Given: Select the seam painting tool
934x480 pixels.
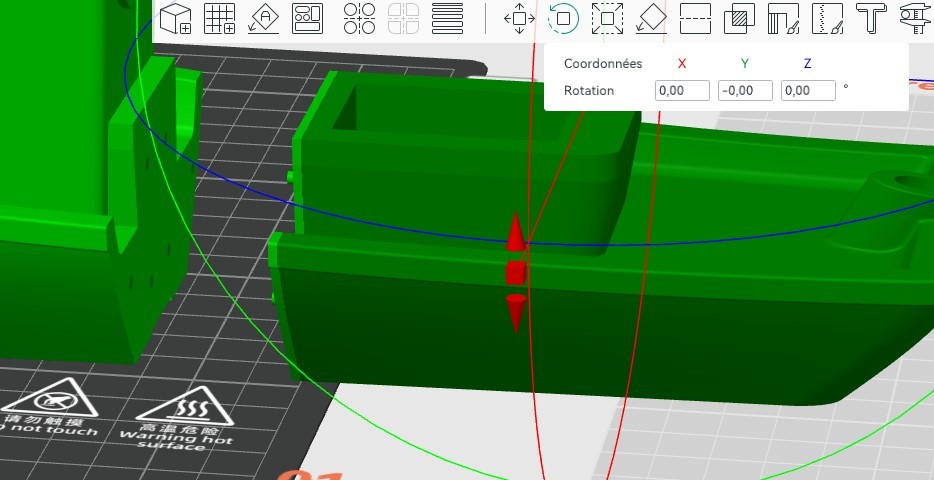Looking at the screenshot, I should 827,18.
